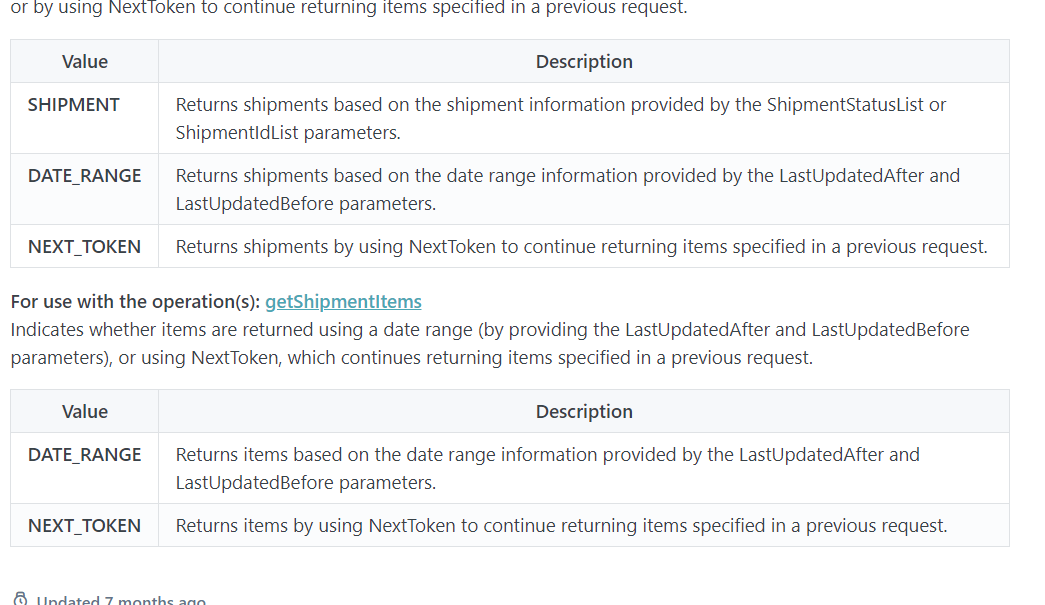Click the top line mentioning 'previous request'
This screenshot has height=605, width=1045.
click(x=348, y=8)
